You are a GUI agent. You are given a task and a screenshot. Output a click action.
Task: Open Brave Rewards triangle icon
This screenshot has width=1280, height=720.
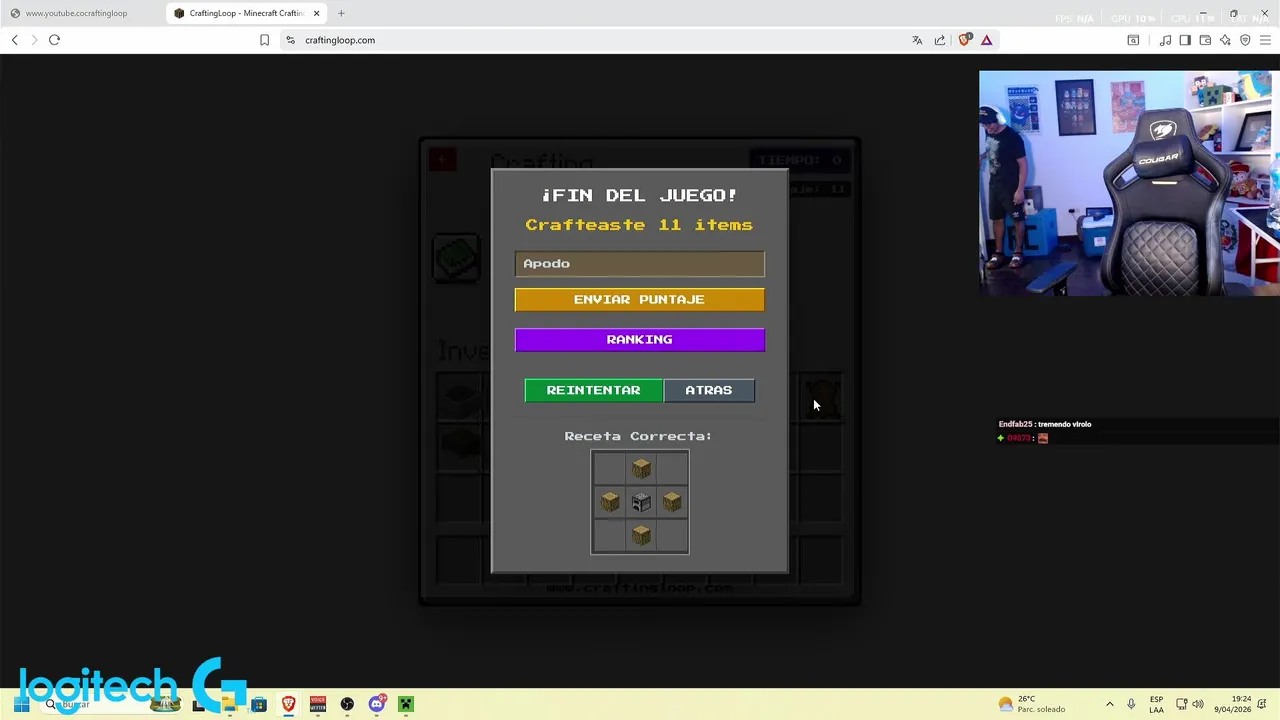pyautogui.click(x=986, y=40)
